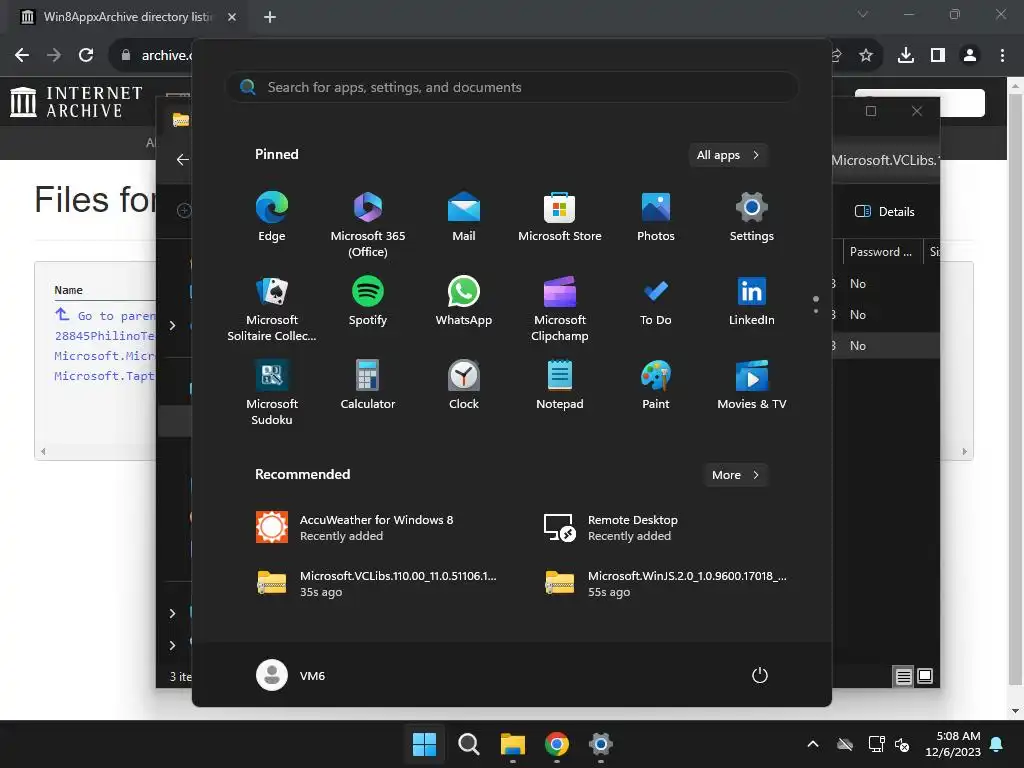Switch File Explorer to details list view
The height and width of the screenshot is (768, 1024).
point(903,677)
